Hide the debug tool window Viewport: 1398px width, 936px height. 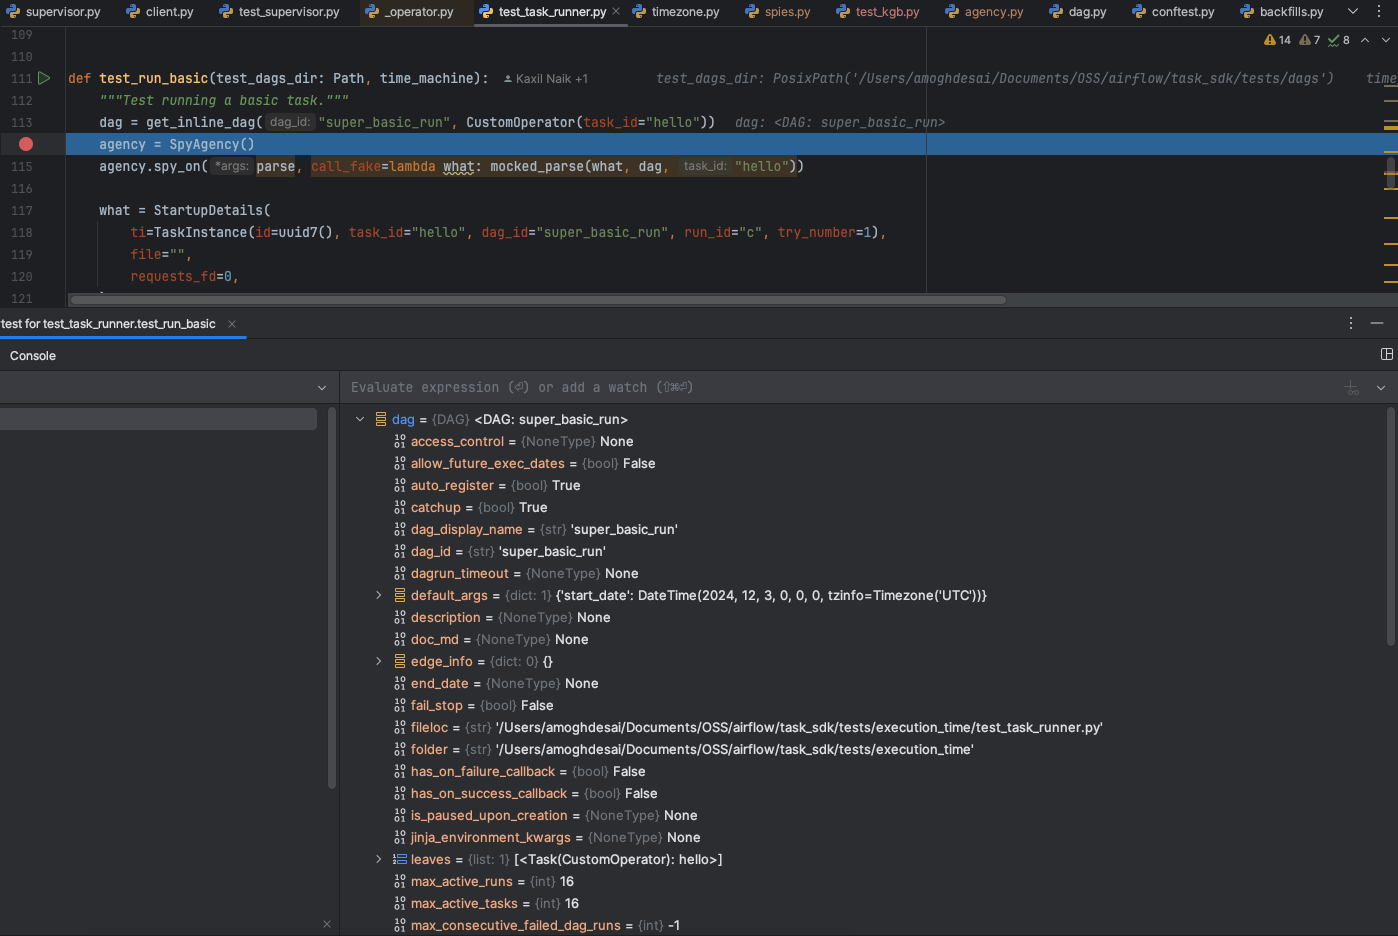tap(1377, 323)
